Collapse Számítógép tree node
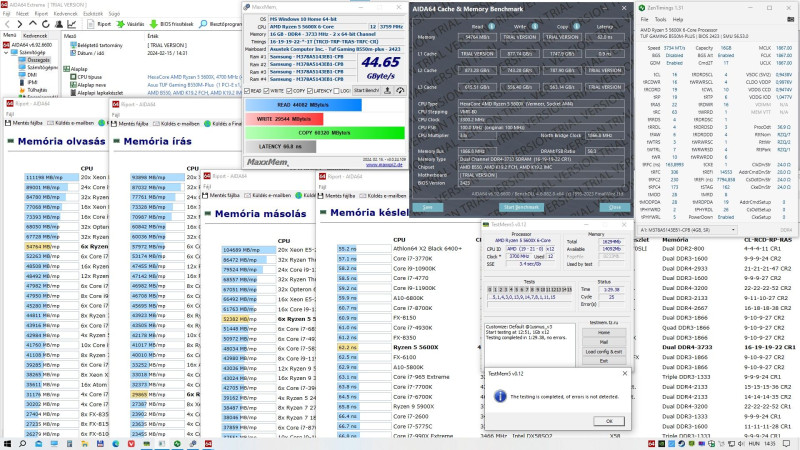This screenshot has width=800, height=450. [x=6, y=52]
